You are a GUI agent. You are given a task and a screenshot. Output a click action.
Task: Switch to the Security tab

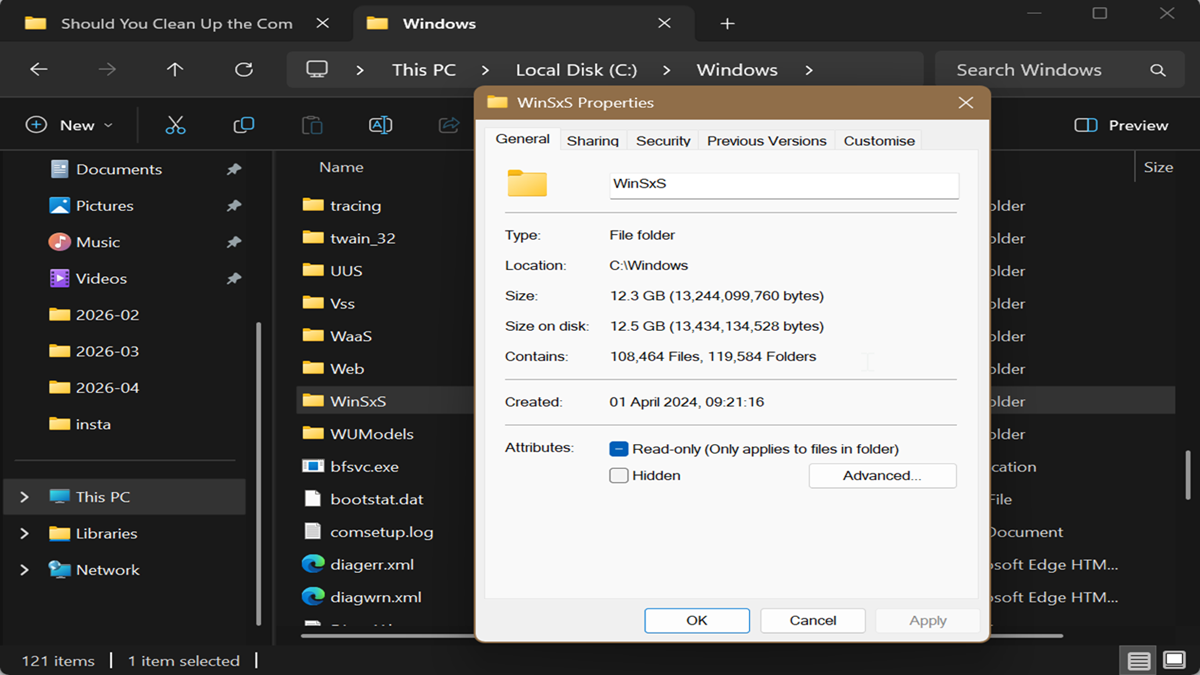click(x=663, y=141)
